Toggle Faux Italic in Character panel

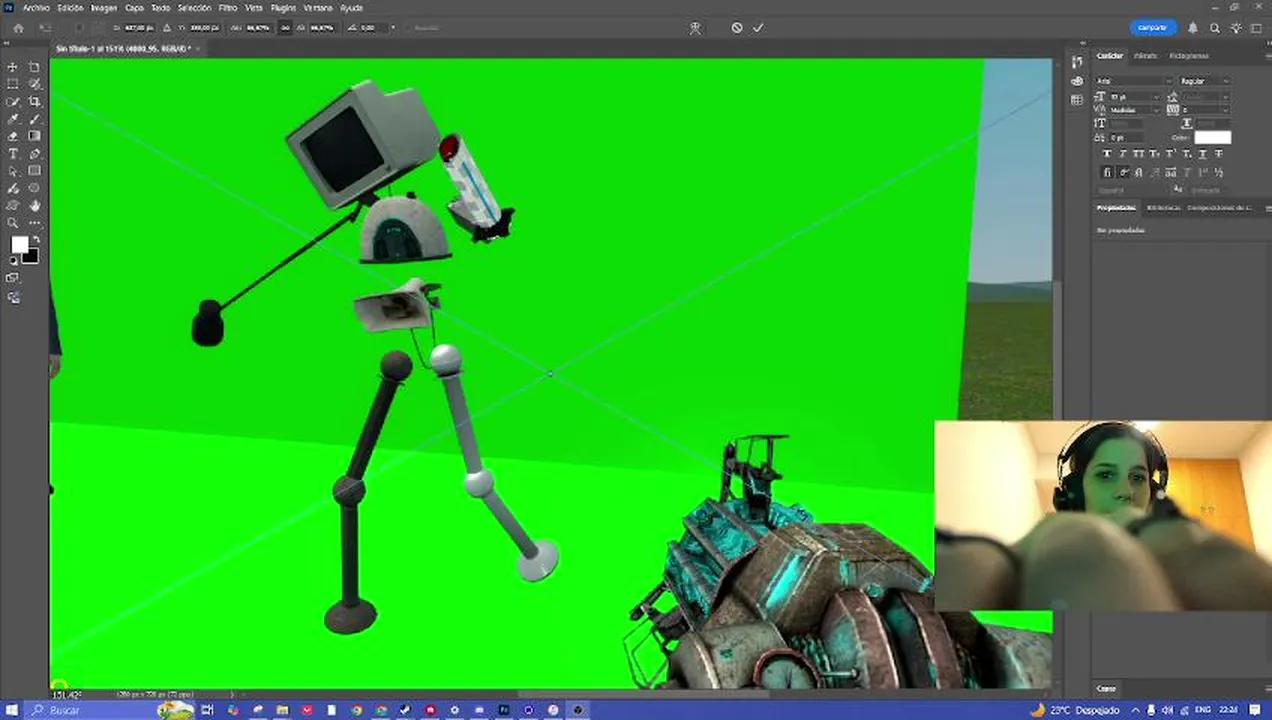tap(1123, 155)
